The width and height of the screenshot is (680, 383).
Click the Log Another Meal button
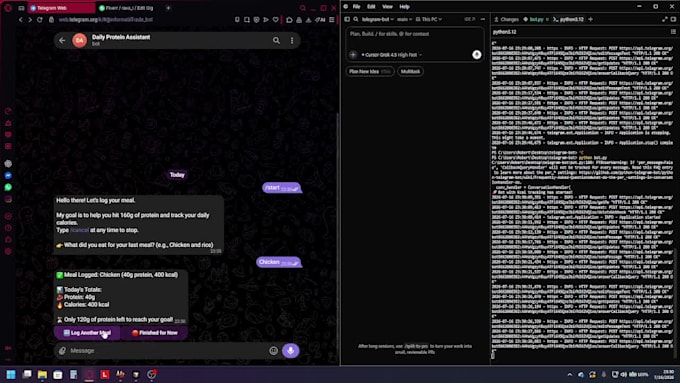(87, 333)
